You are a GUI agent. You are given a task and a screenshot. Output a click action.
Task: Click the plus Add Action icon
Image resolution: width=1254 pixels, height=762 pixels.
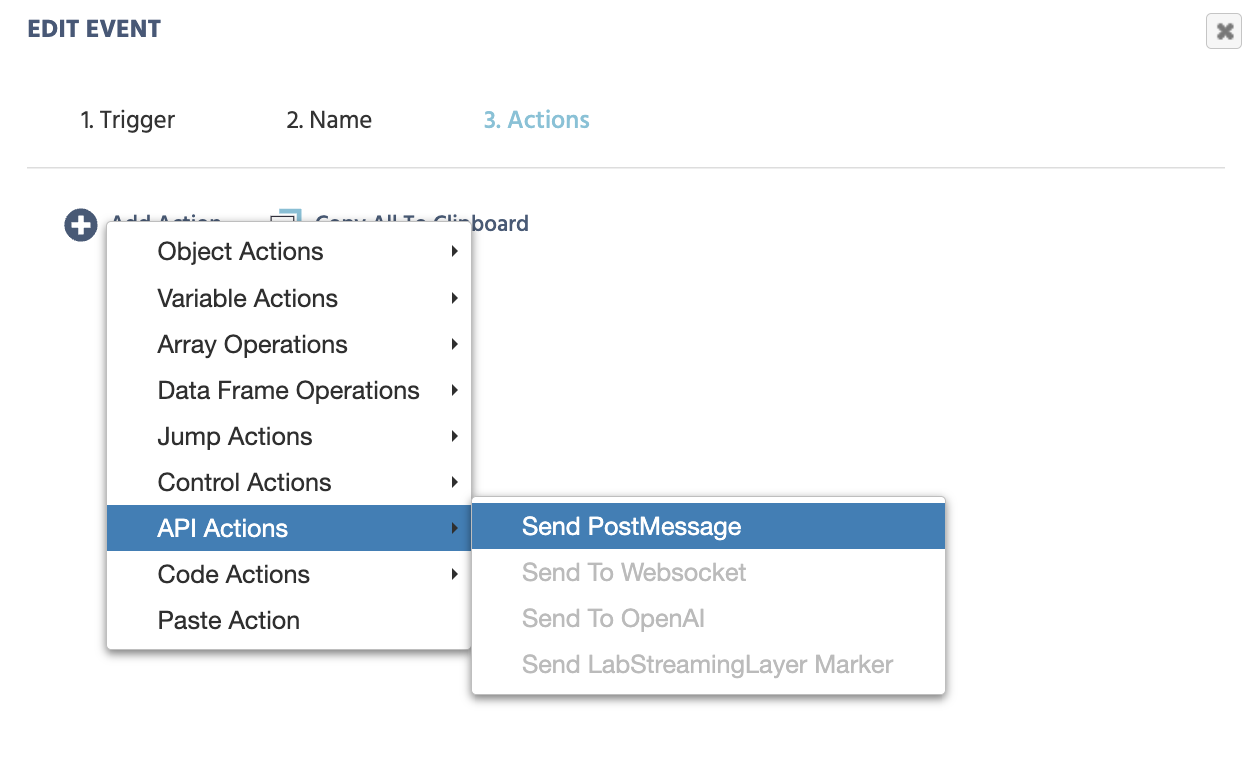(81, 225)
